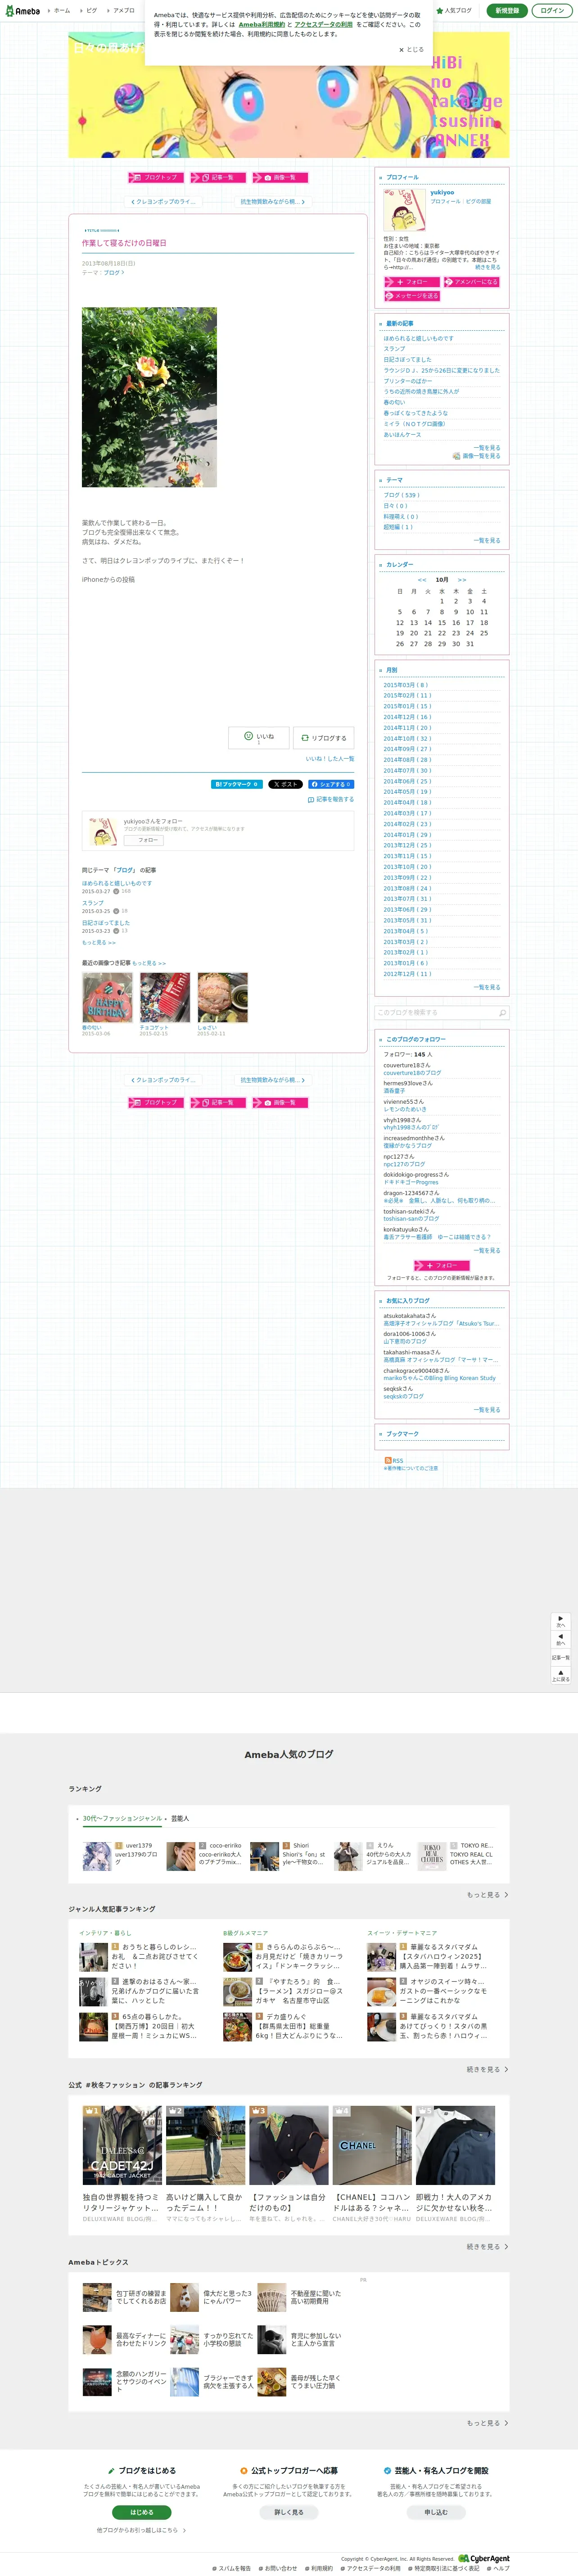
Task: Go to previous month in calendar
Action: 421,580
